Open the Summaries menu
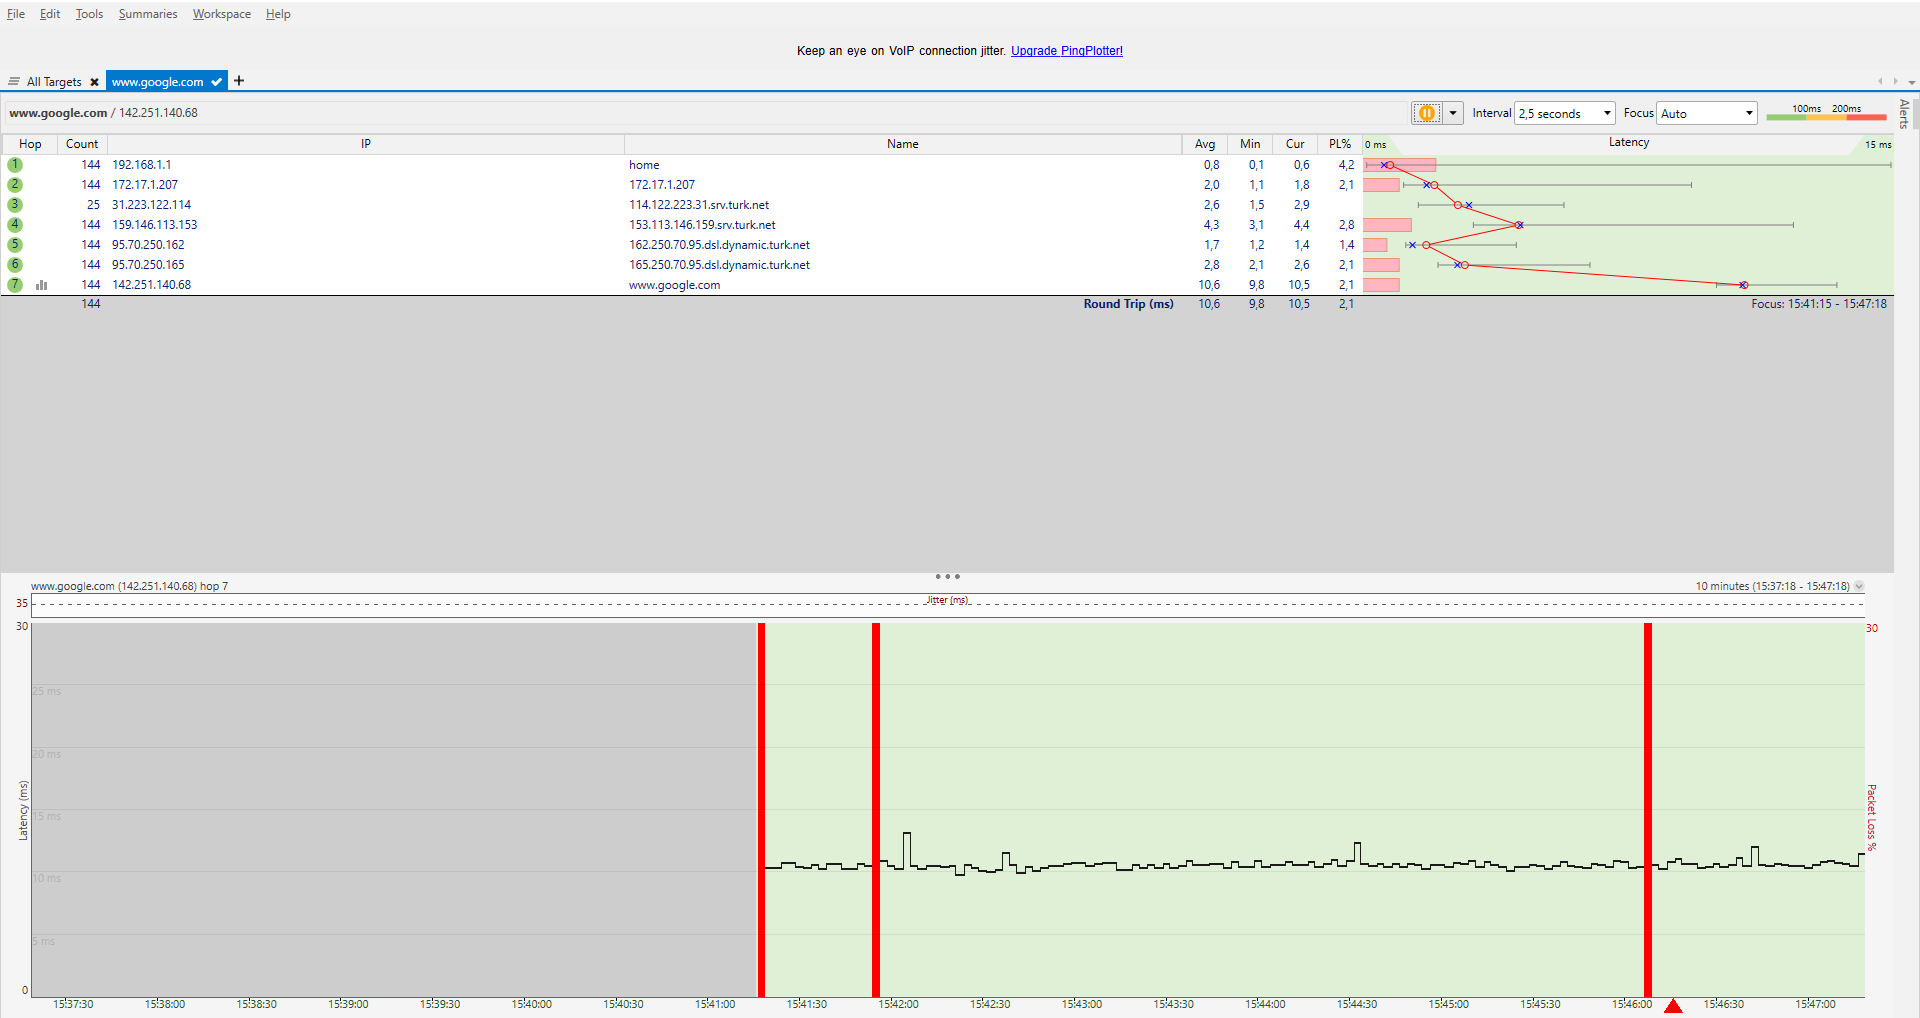Viewport: 1920px width, 1018px height. 148,14
